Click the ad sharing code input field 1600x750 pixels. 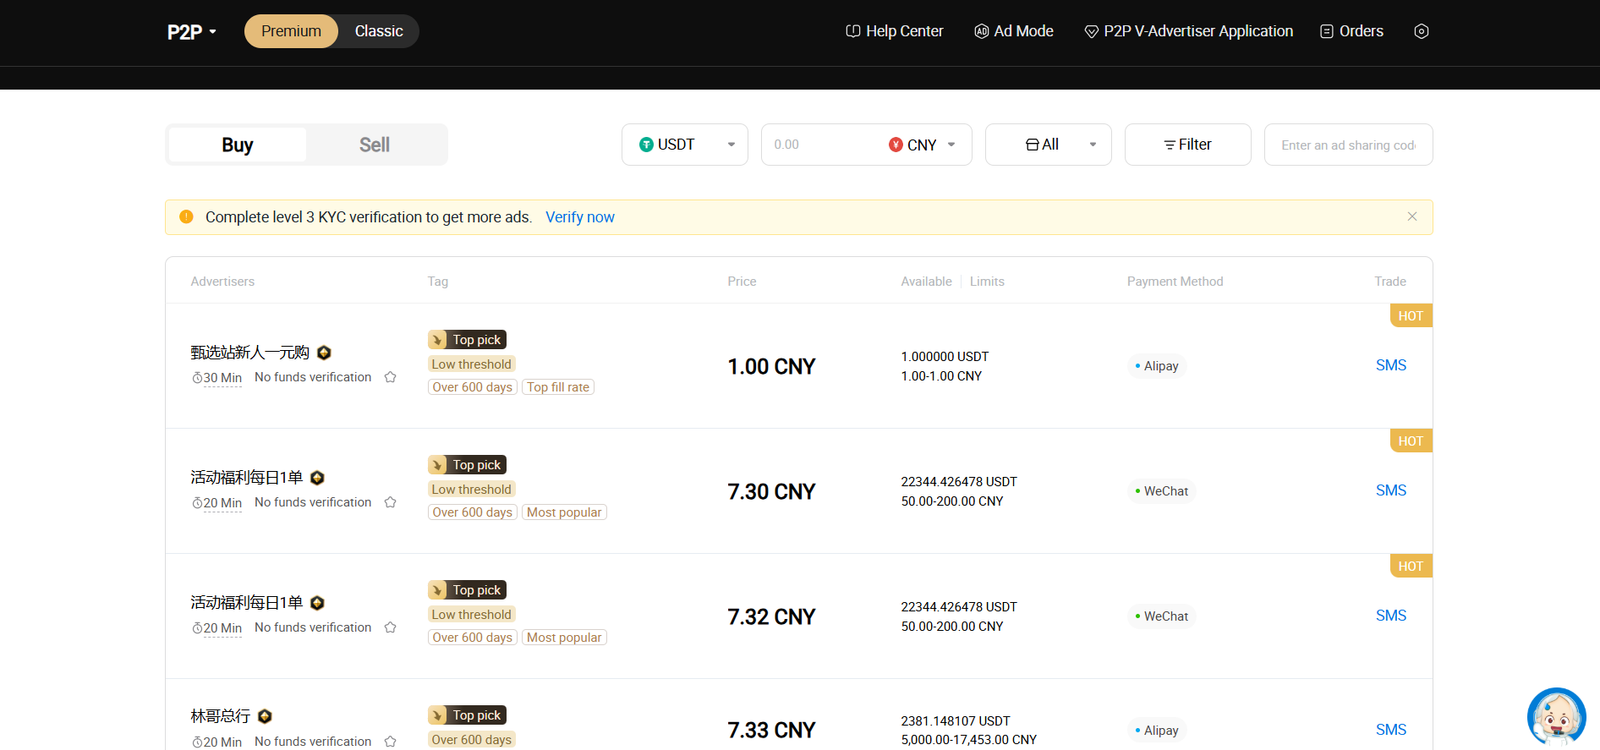(1348, 145)
